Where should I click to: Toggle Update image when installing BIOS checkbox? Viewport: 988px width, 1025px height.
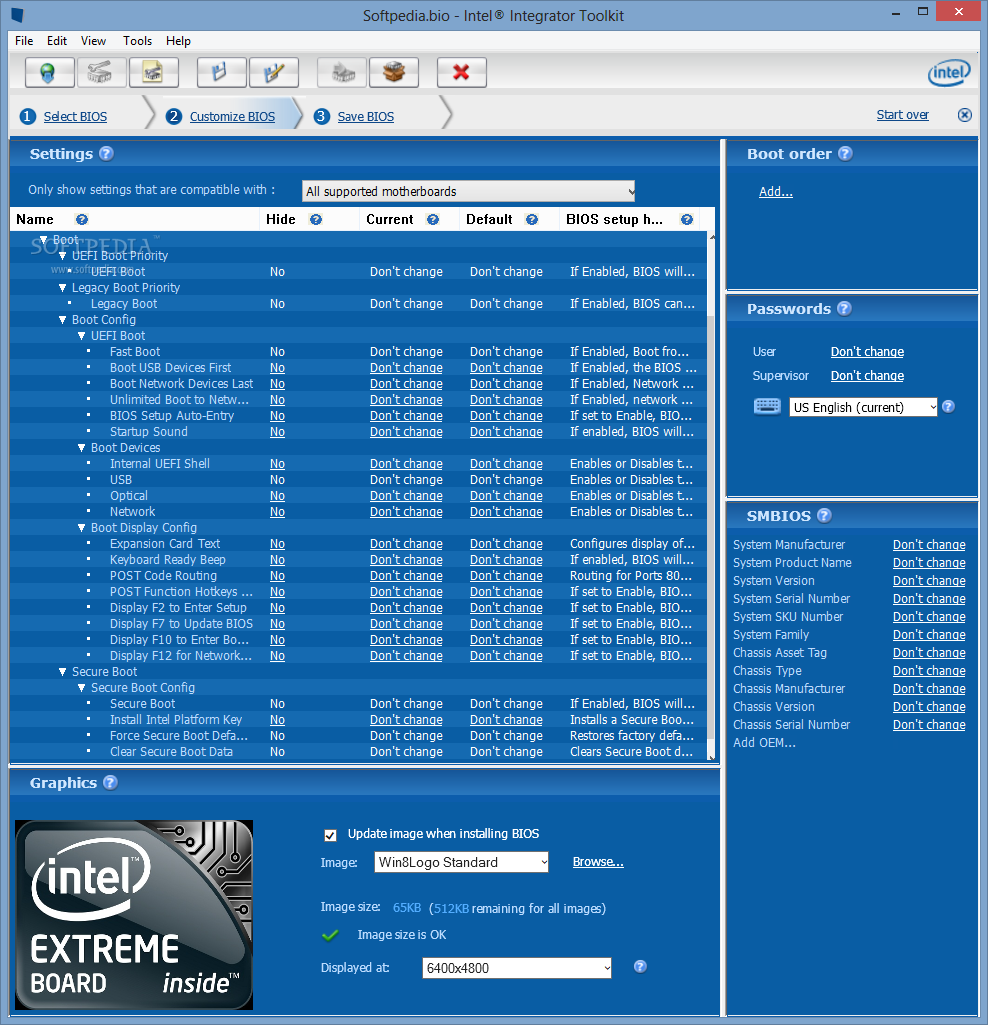(330, 835)
